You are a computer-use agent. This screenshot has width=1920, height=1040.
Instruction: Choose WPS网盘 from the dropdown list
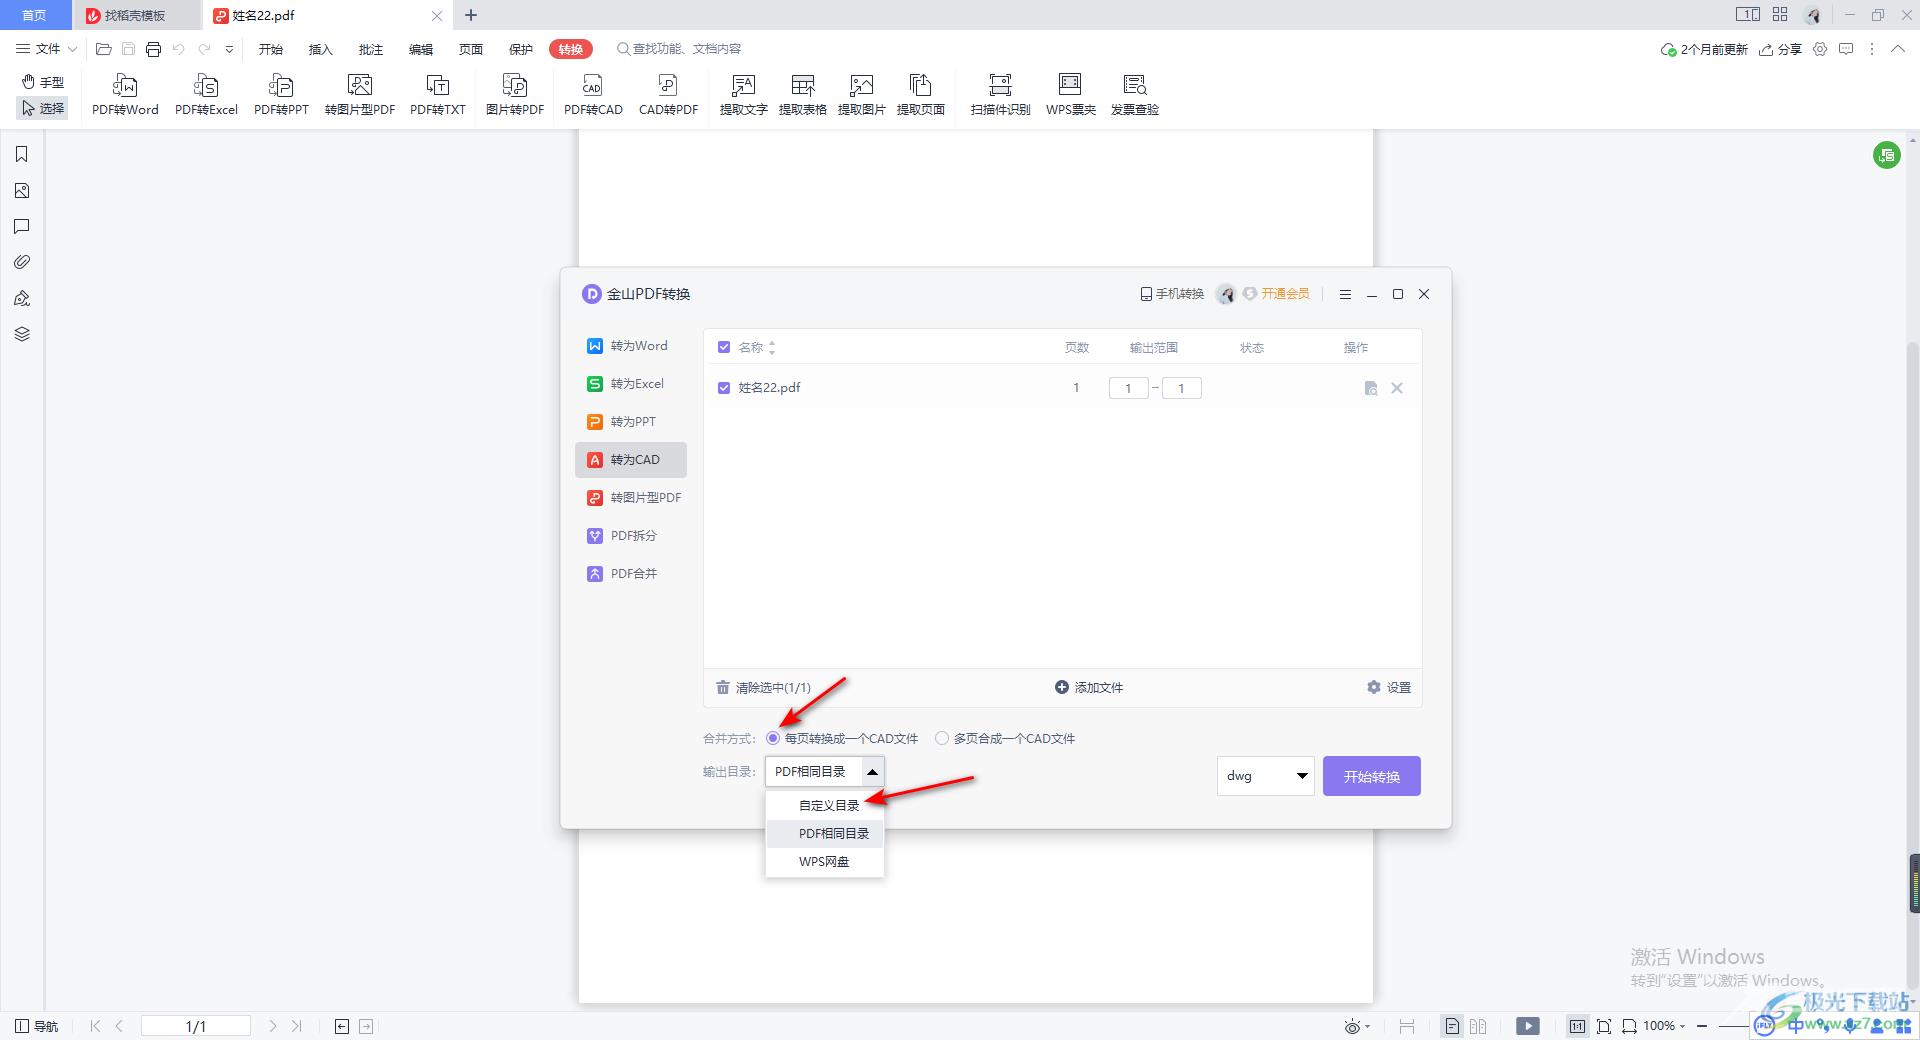825,861
